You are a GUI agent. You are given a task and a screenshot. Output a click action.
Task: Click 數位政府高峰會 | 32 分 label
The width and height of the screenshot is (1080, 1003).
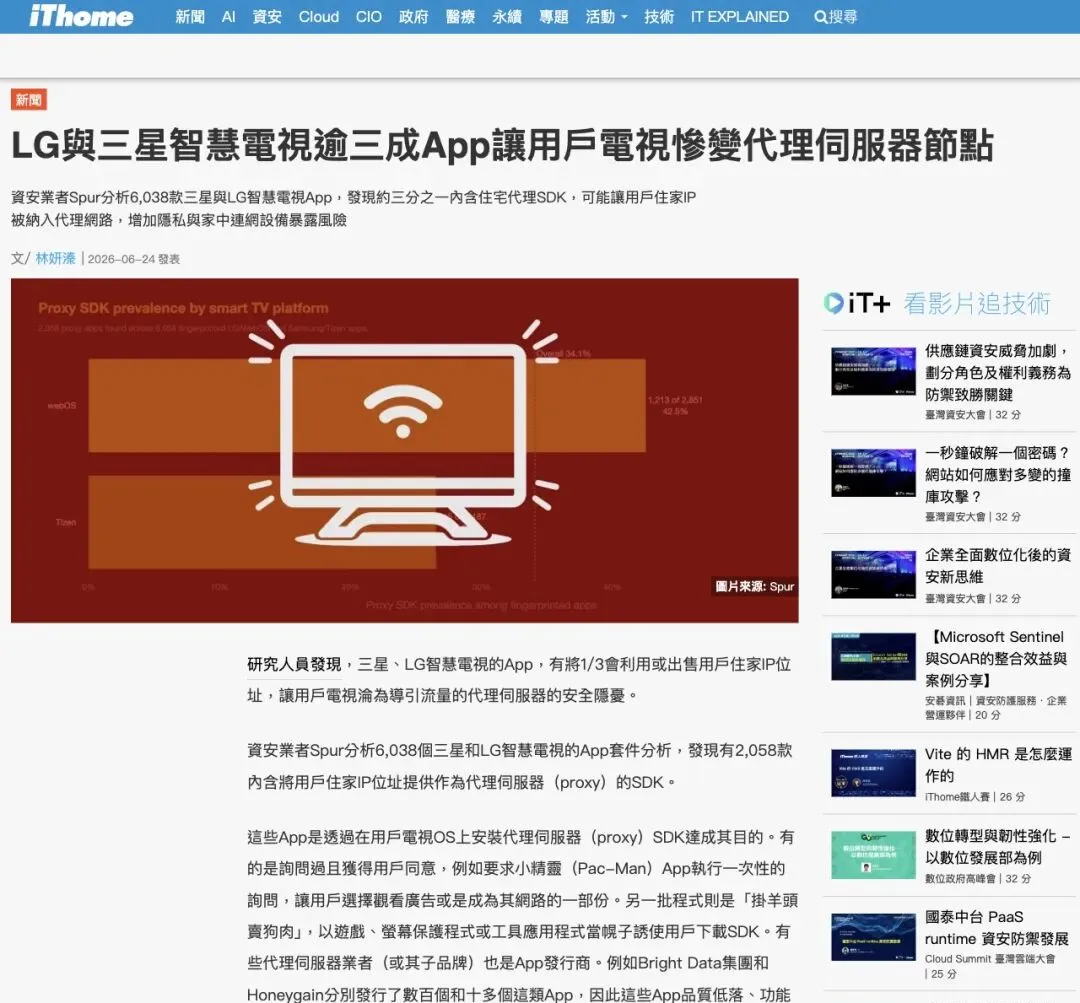[x=978, y=879]
